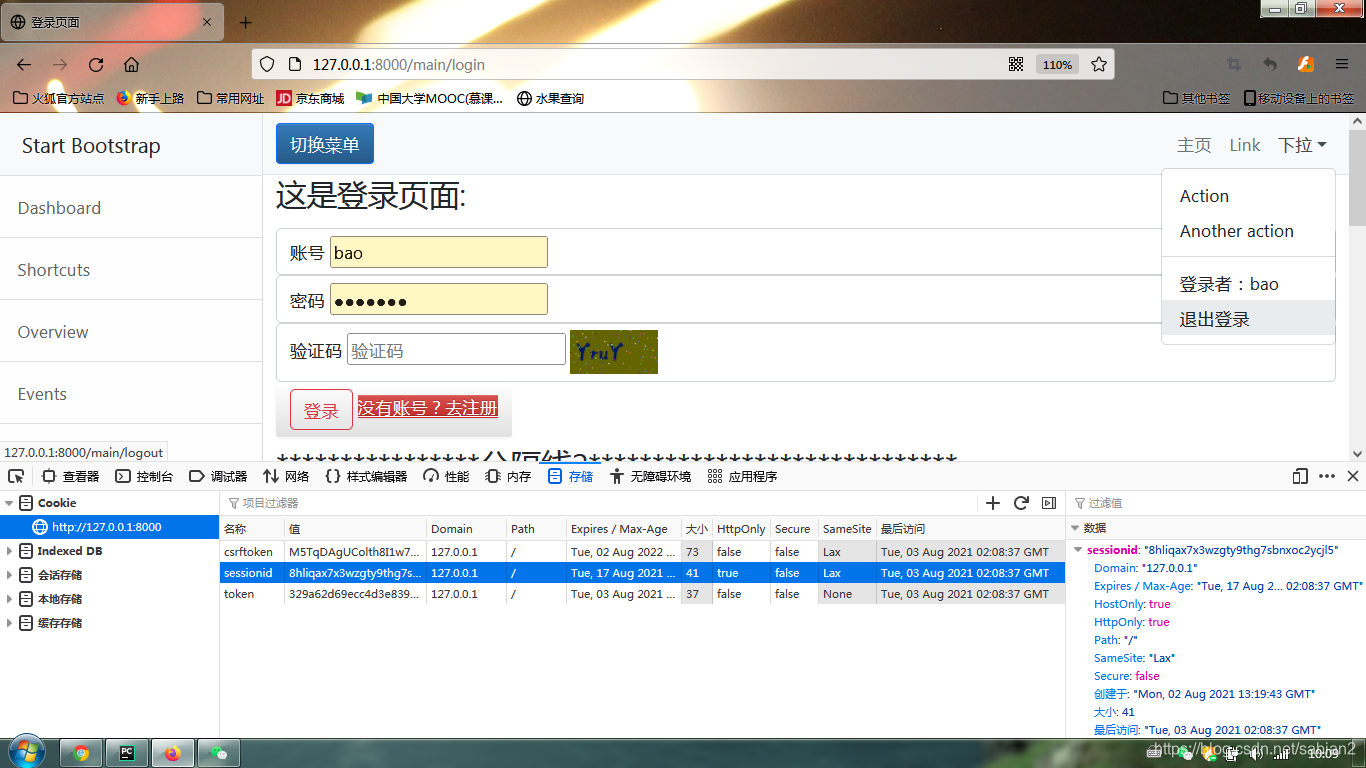
Task: Expand the Indexed DB tree node
Action: [10, 551]
